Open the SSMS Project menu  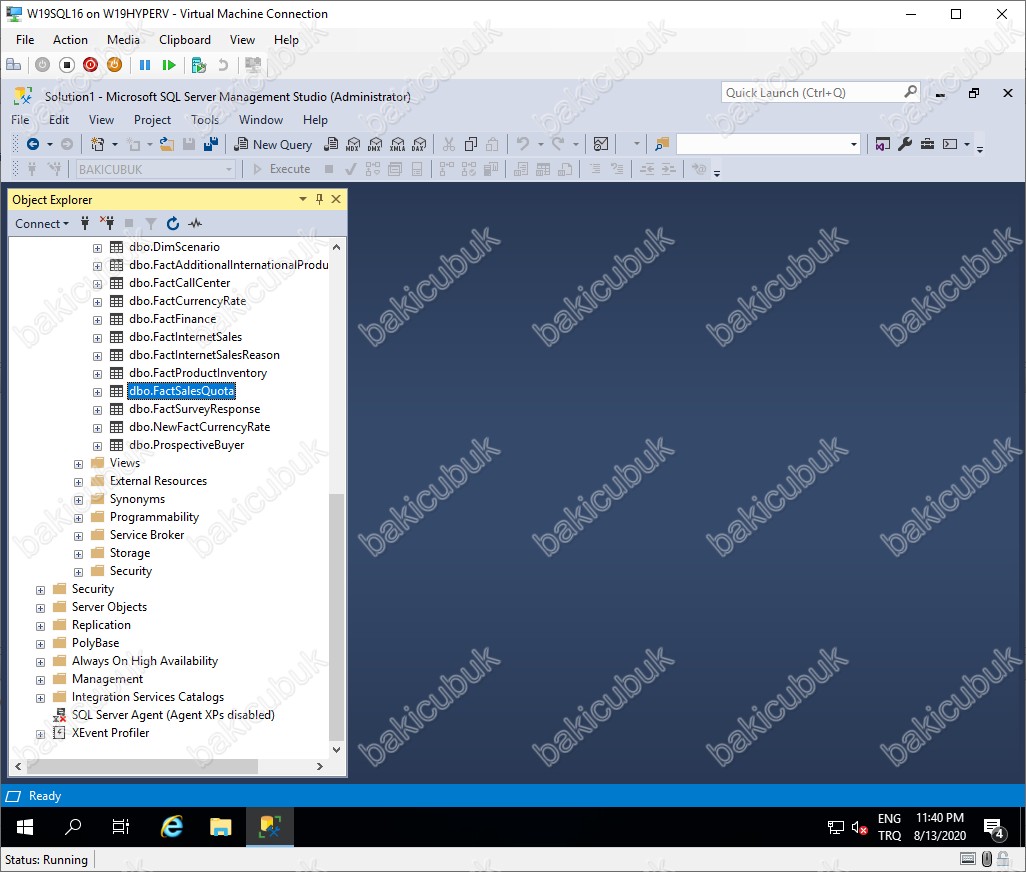152,120
